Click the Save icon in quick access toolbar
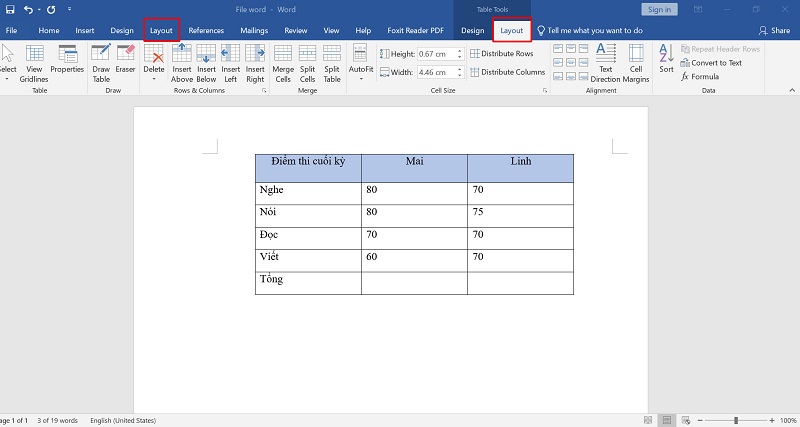Image resolution: width=800 pixels, height=427 pixels. click(10, 9)
